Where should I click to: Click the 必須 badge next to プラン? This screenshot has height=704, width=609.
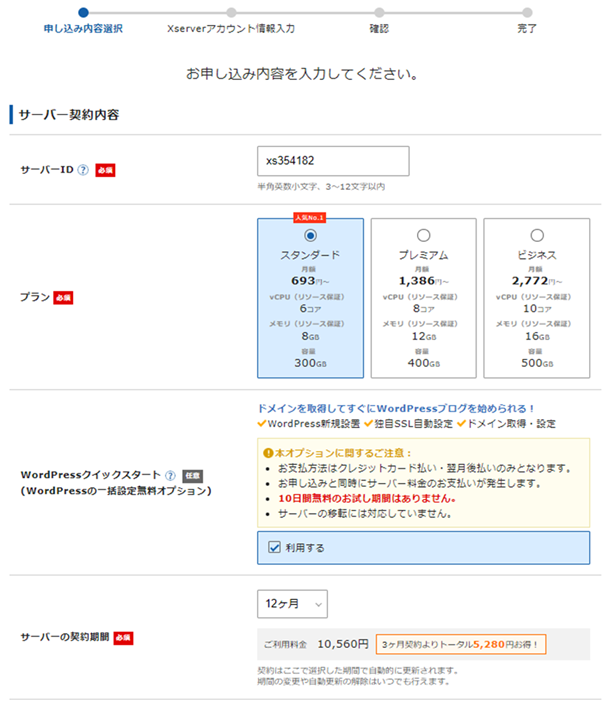(64, 298)
